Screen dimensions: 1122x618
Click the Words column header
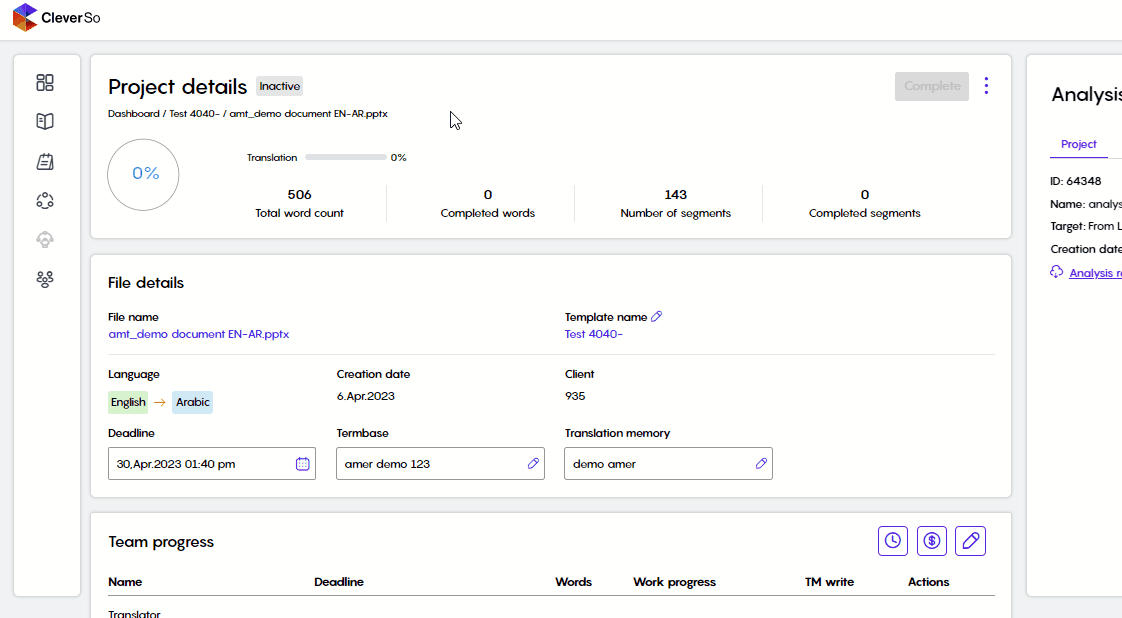[x=573, y=582]
